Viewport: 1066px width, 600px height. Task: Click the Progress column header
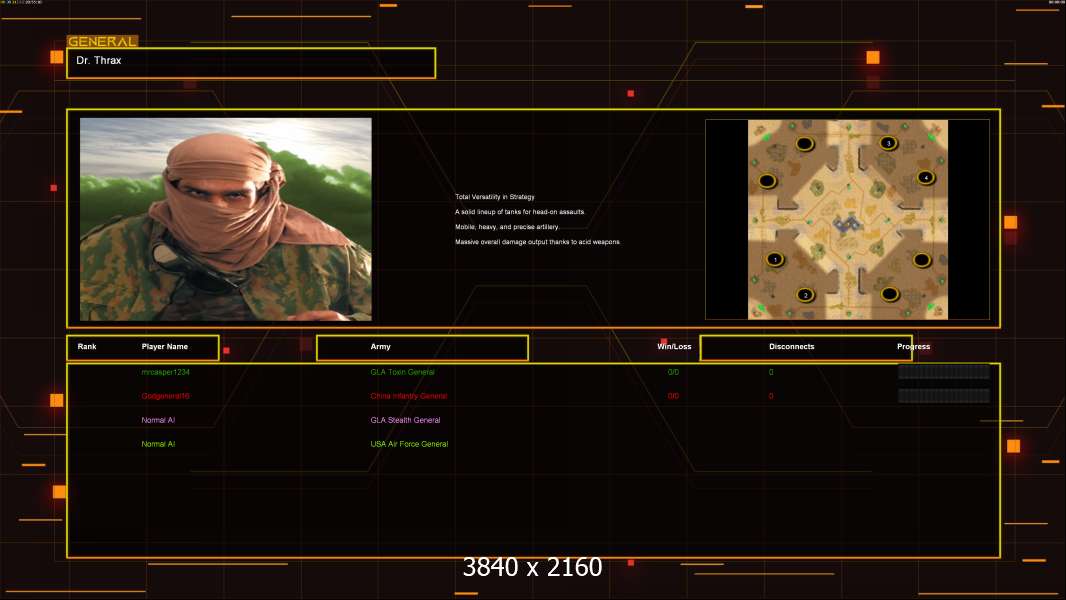[913, 347]
